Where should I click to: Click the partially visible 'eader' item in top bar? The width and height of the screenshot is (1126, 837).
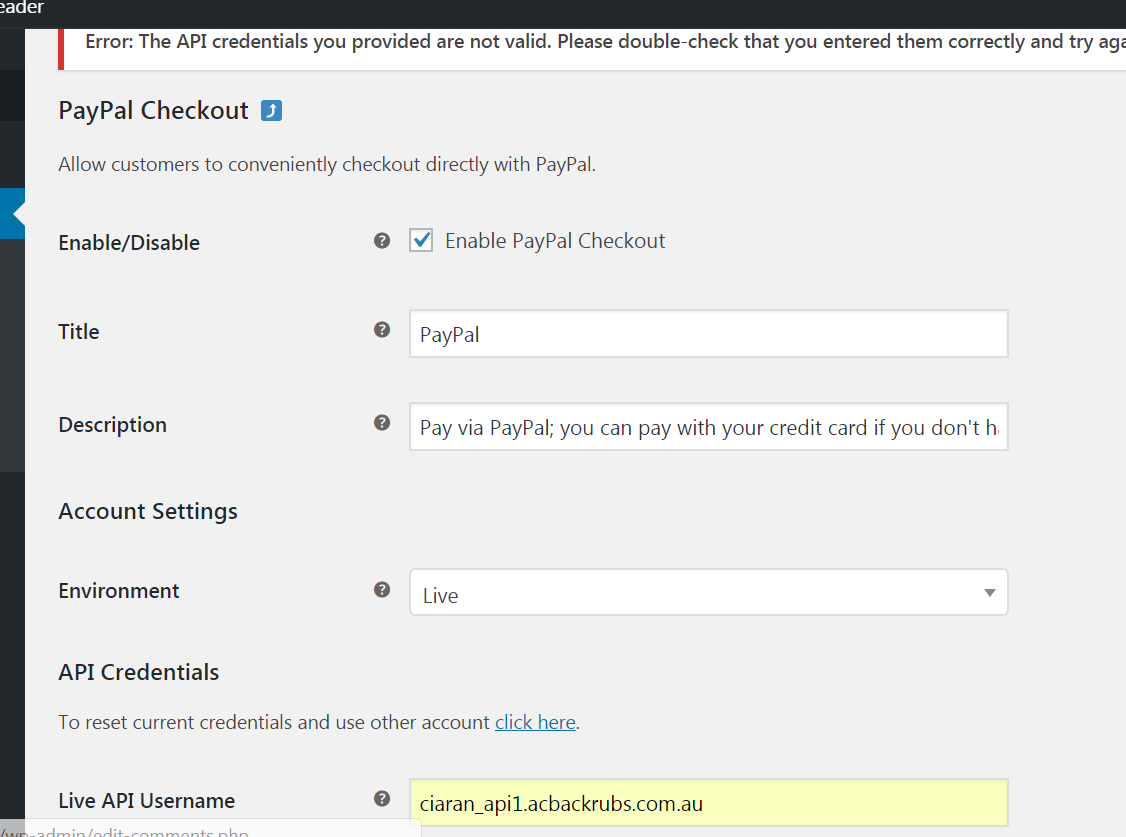tap(22, 8)
